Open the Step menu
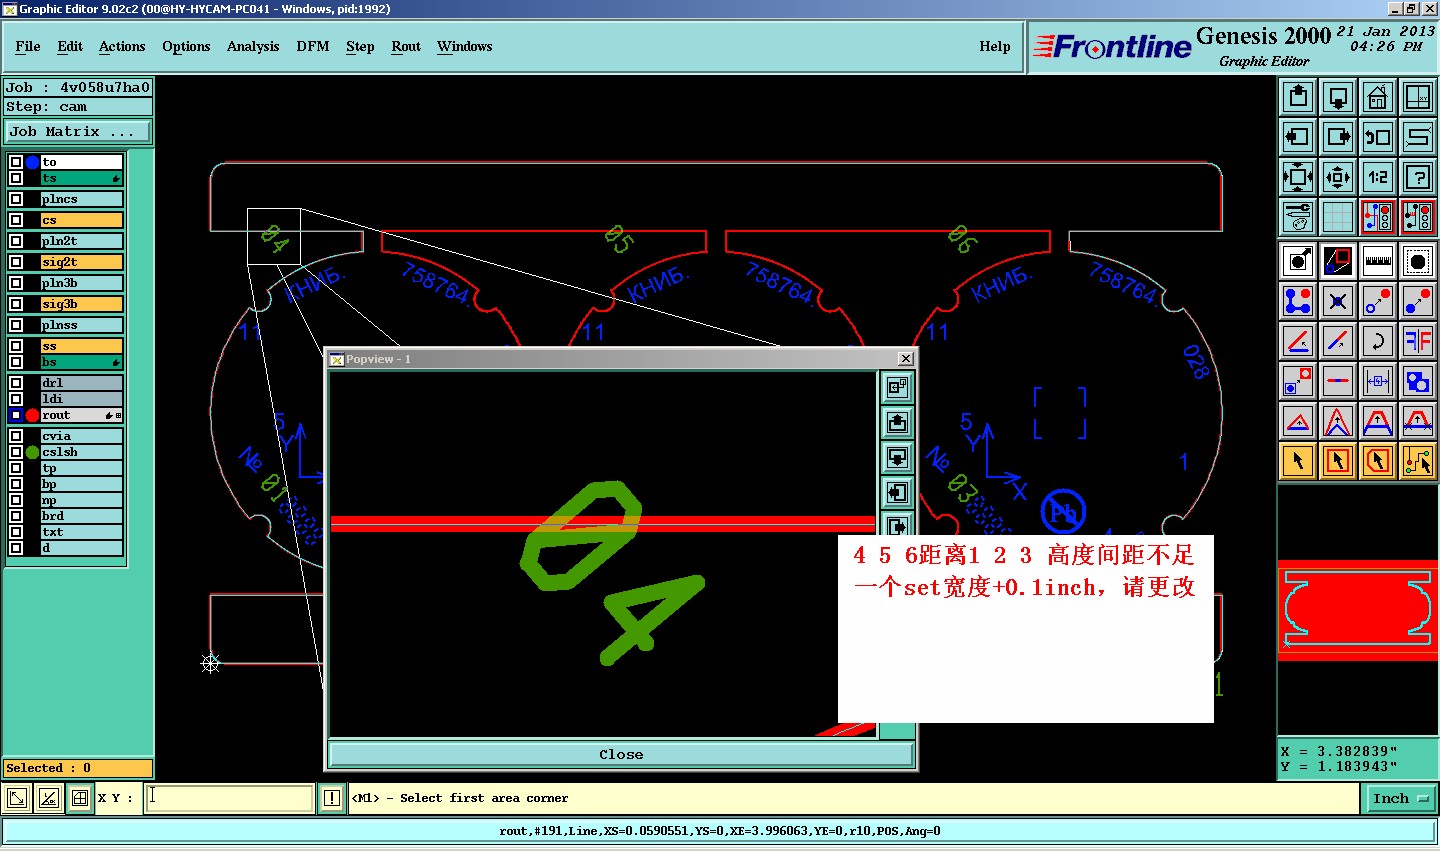The image size is (1440, 851). point(360,46)
